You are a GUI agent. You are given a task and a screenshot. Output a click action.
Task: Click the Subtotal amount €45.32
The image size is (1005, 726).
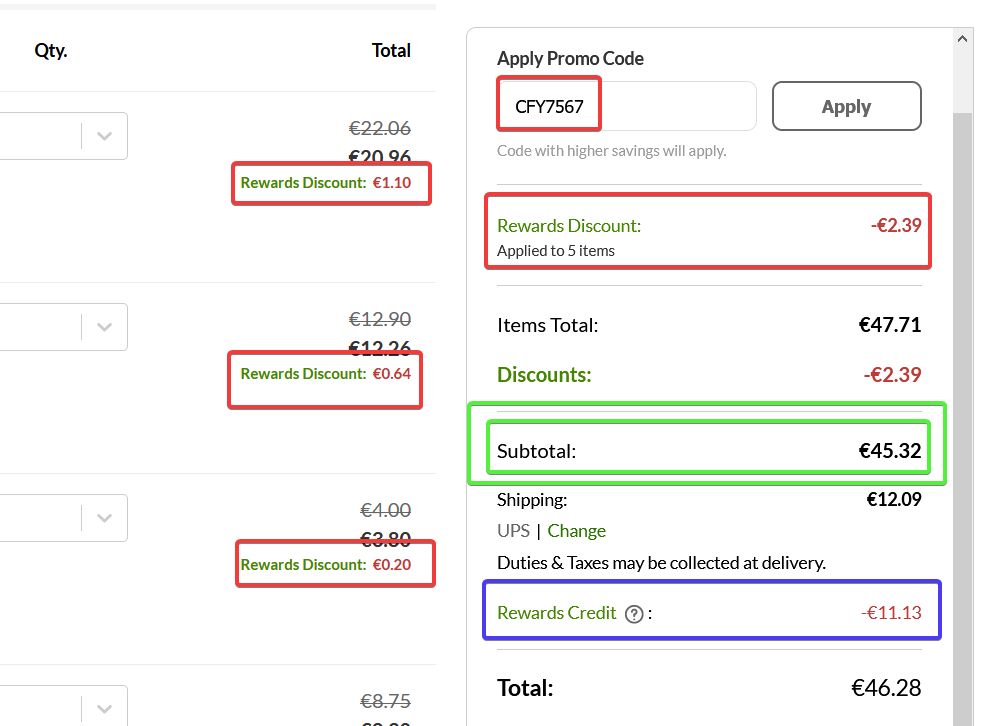point(890,451)
